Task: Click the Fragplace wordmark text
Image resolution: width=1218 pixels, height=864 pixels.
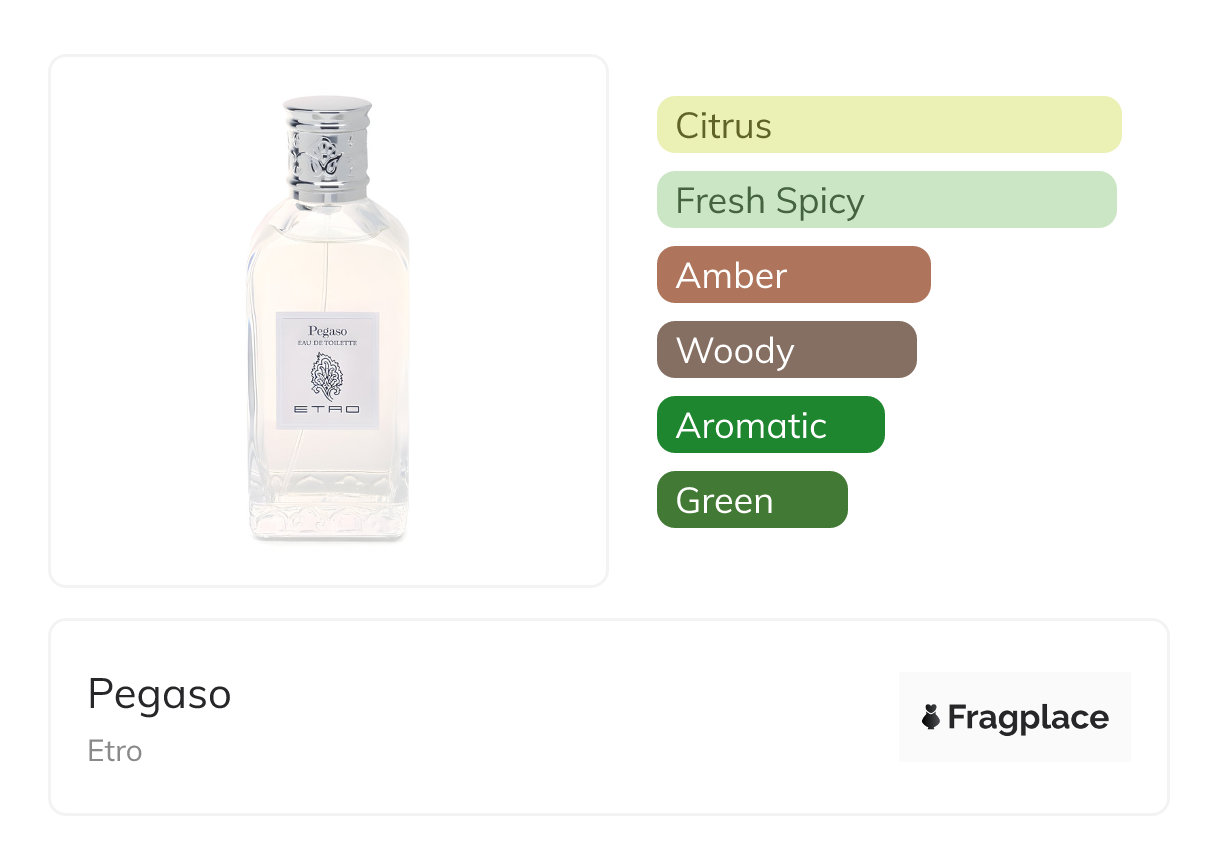Action: tap(1027, 718)
